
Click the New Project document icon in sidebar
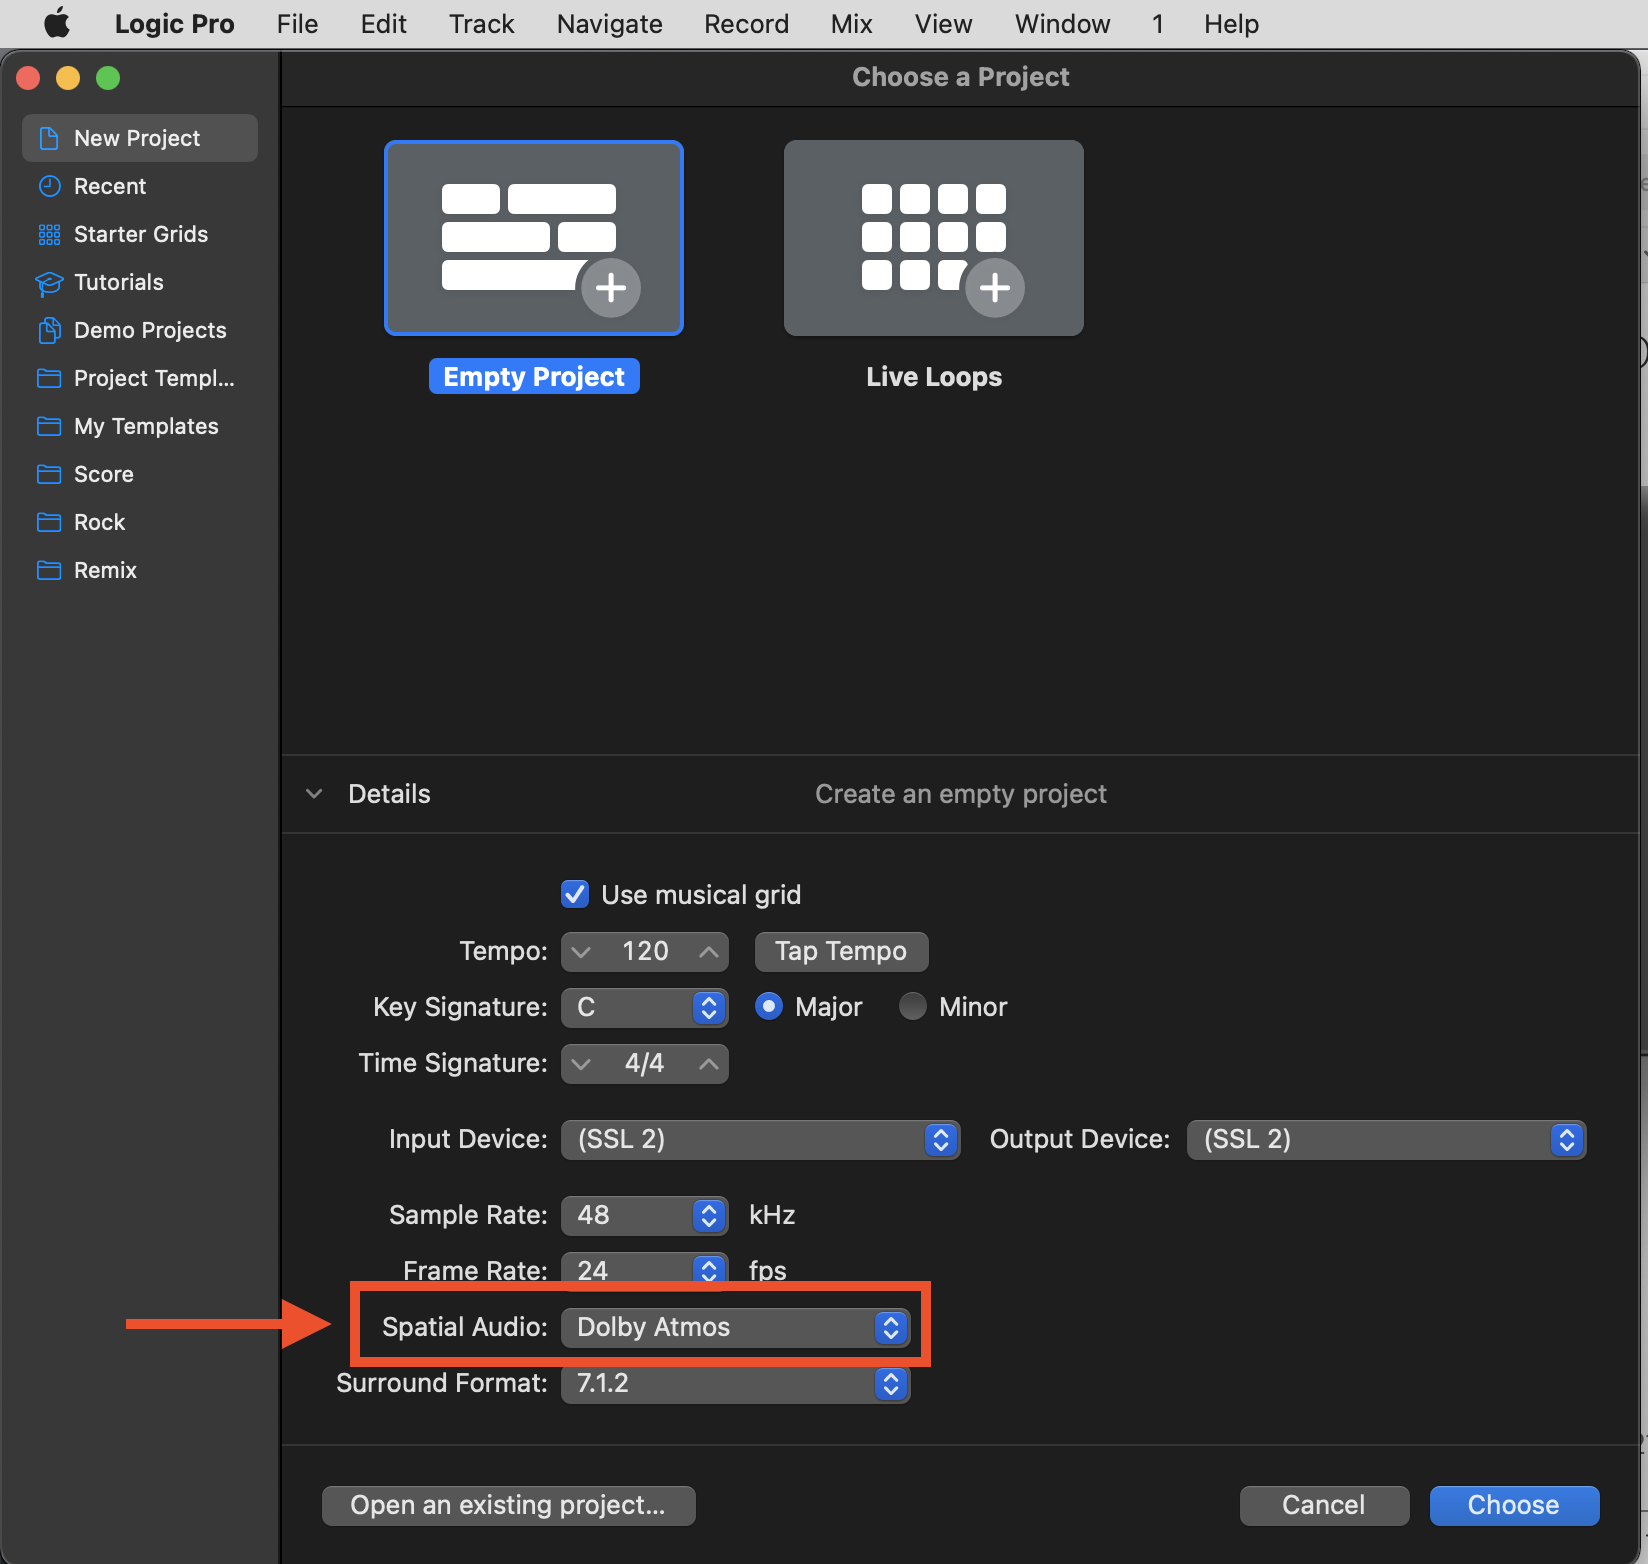click(x=48, y=138)
